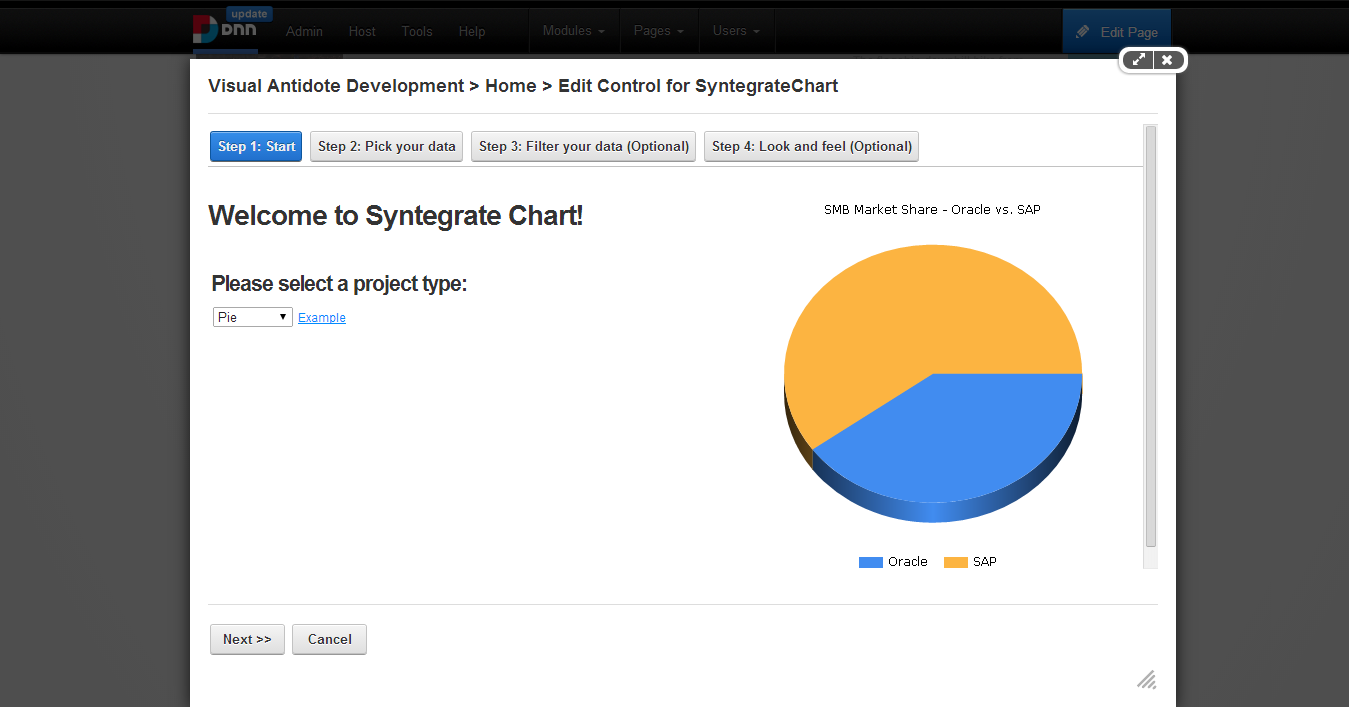Click the blue Oracle legend swatch

871,562
